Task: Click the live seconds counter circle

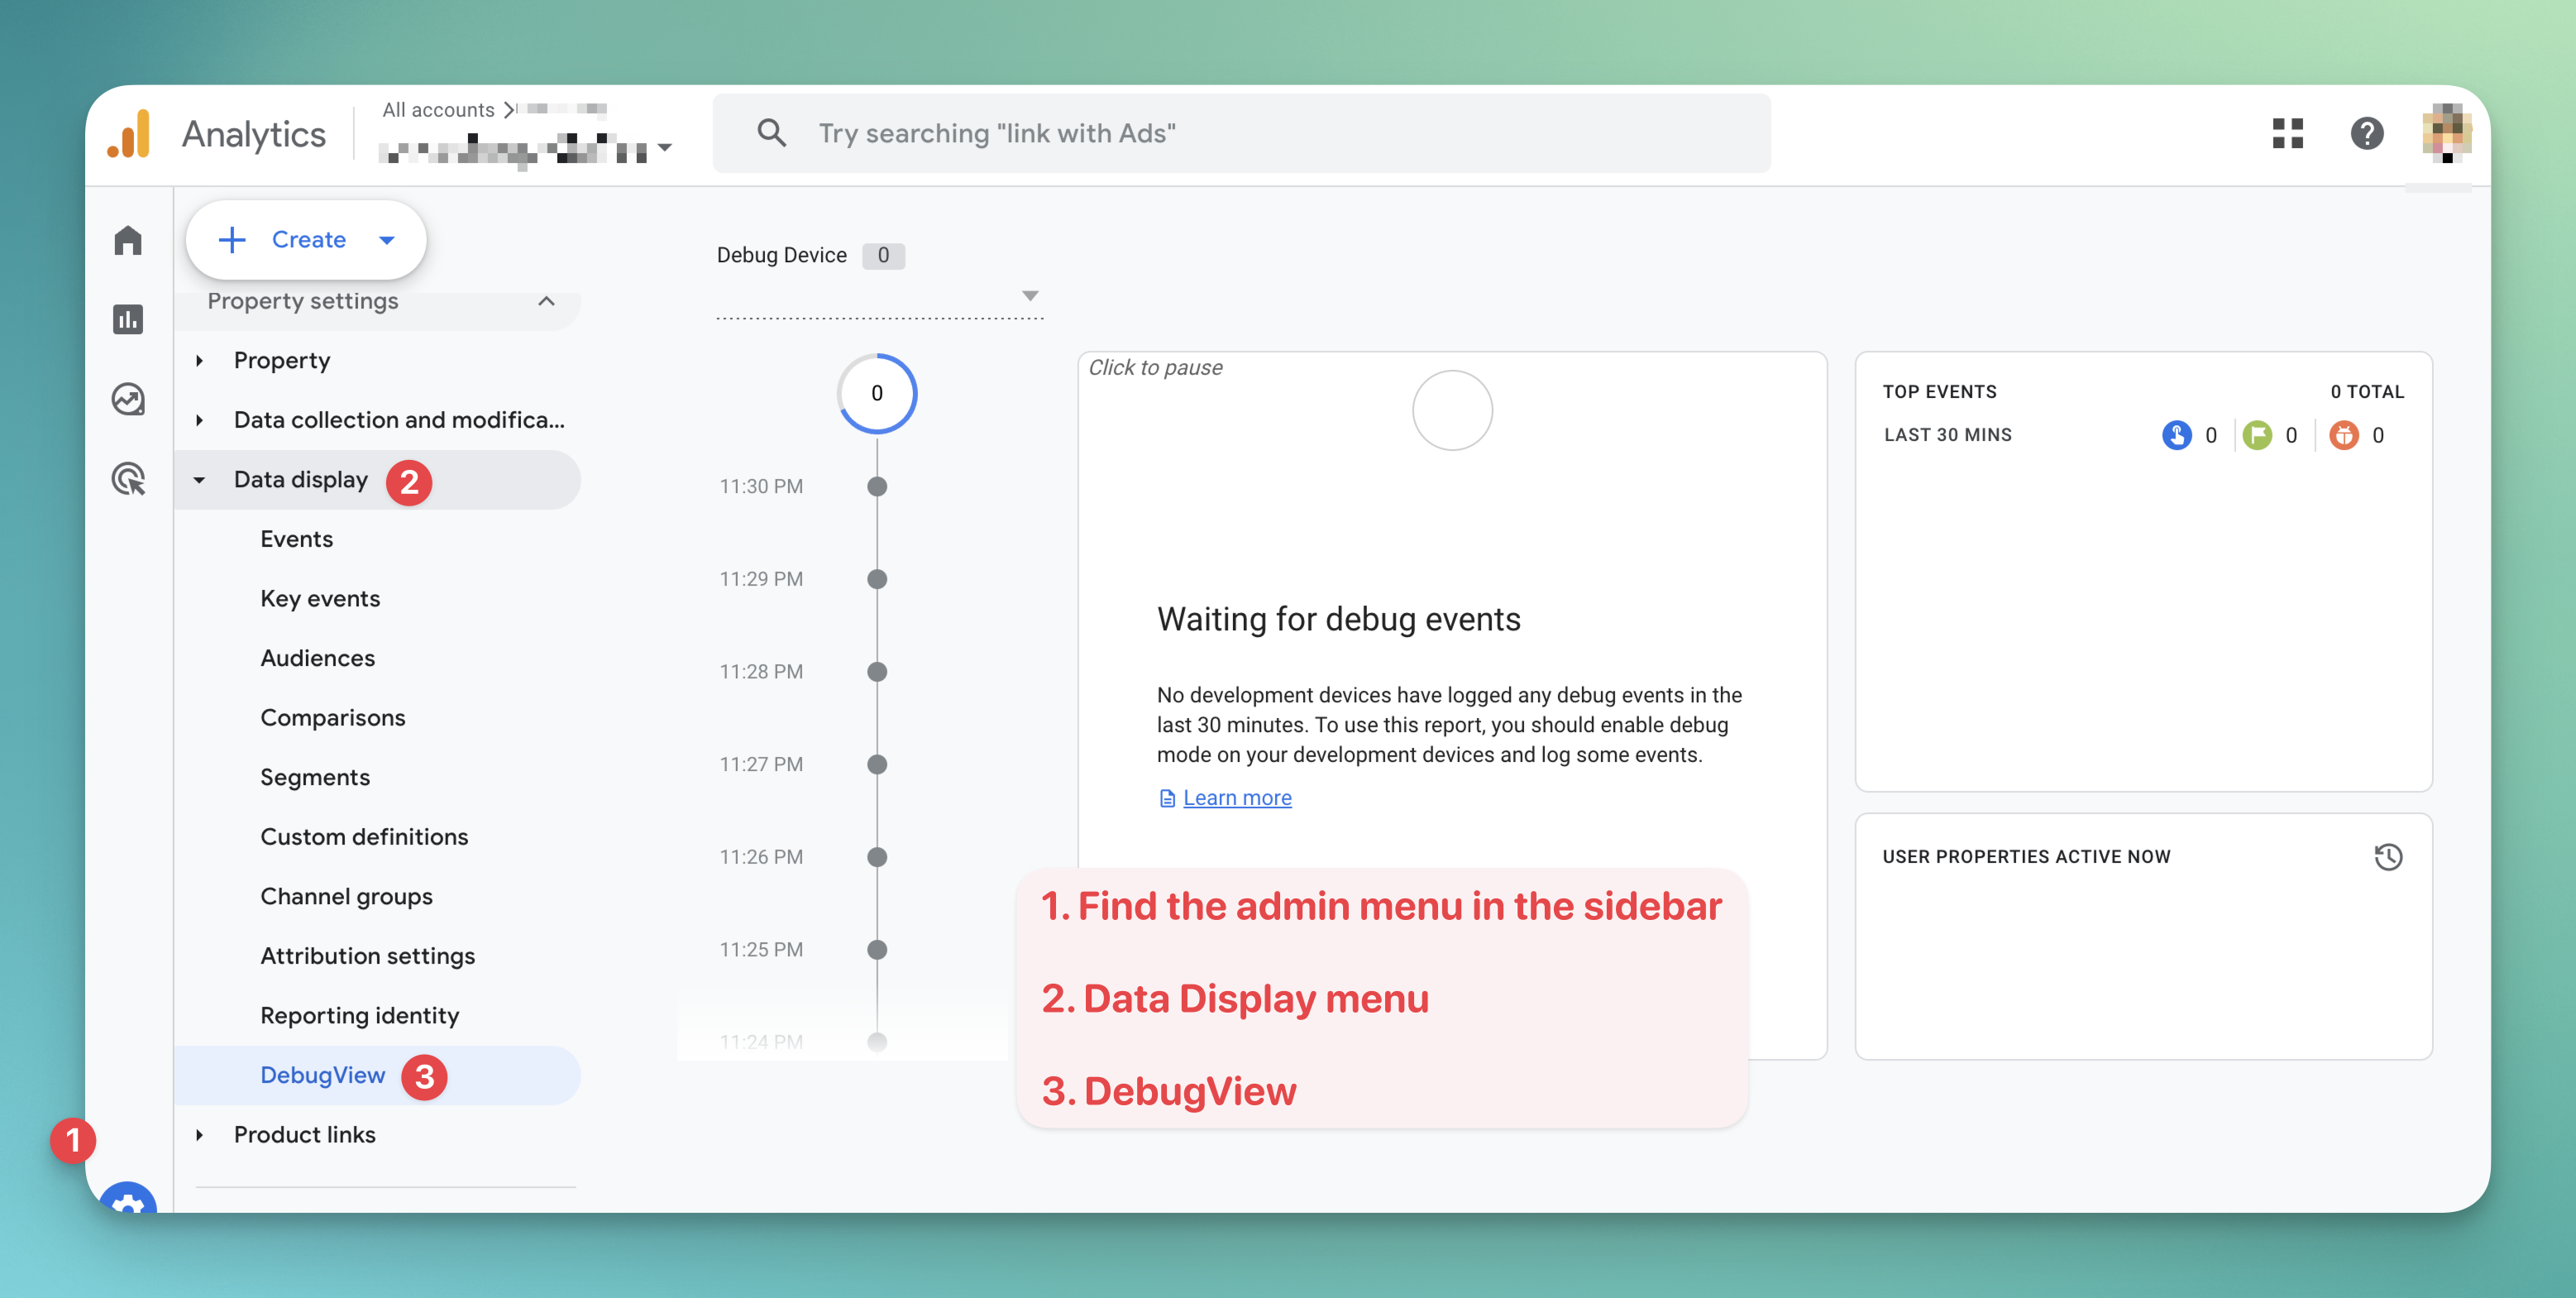Action: pos(877,393)
